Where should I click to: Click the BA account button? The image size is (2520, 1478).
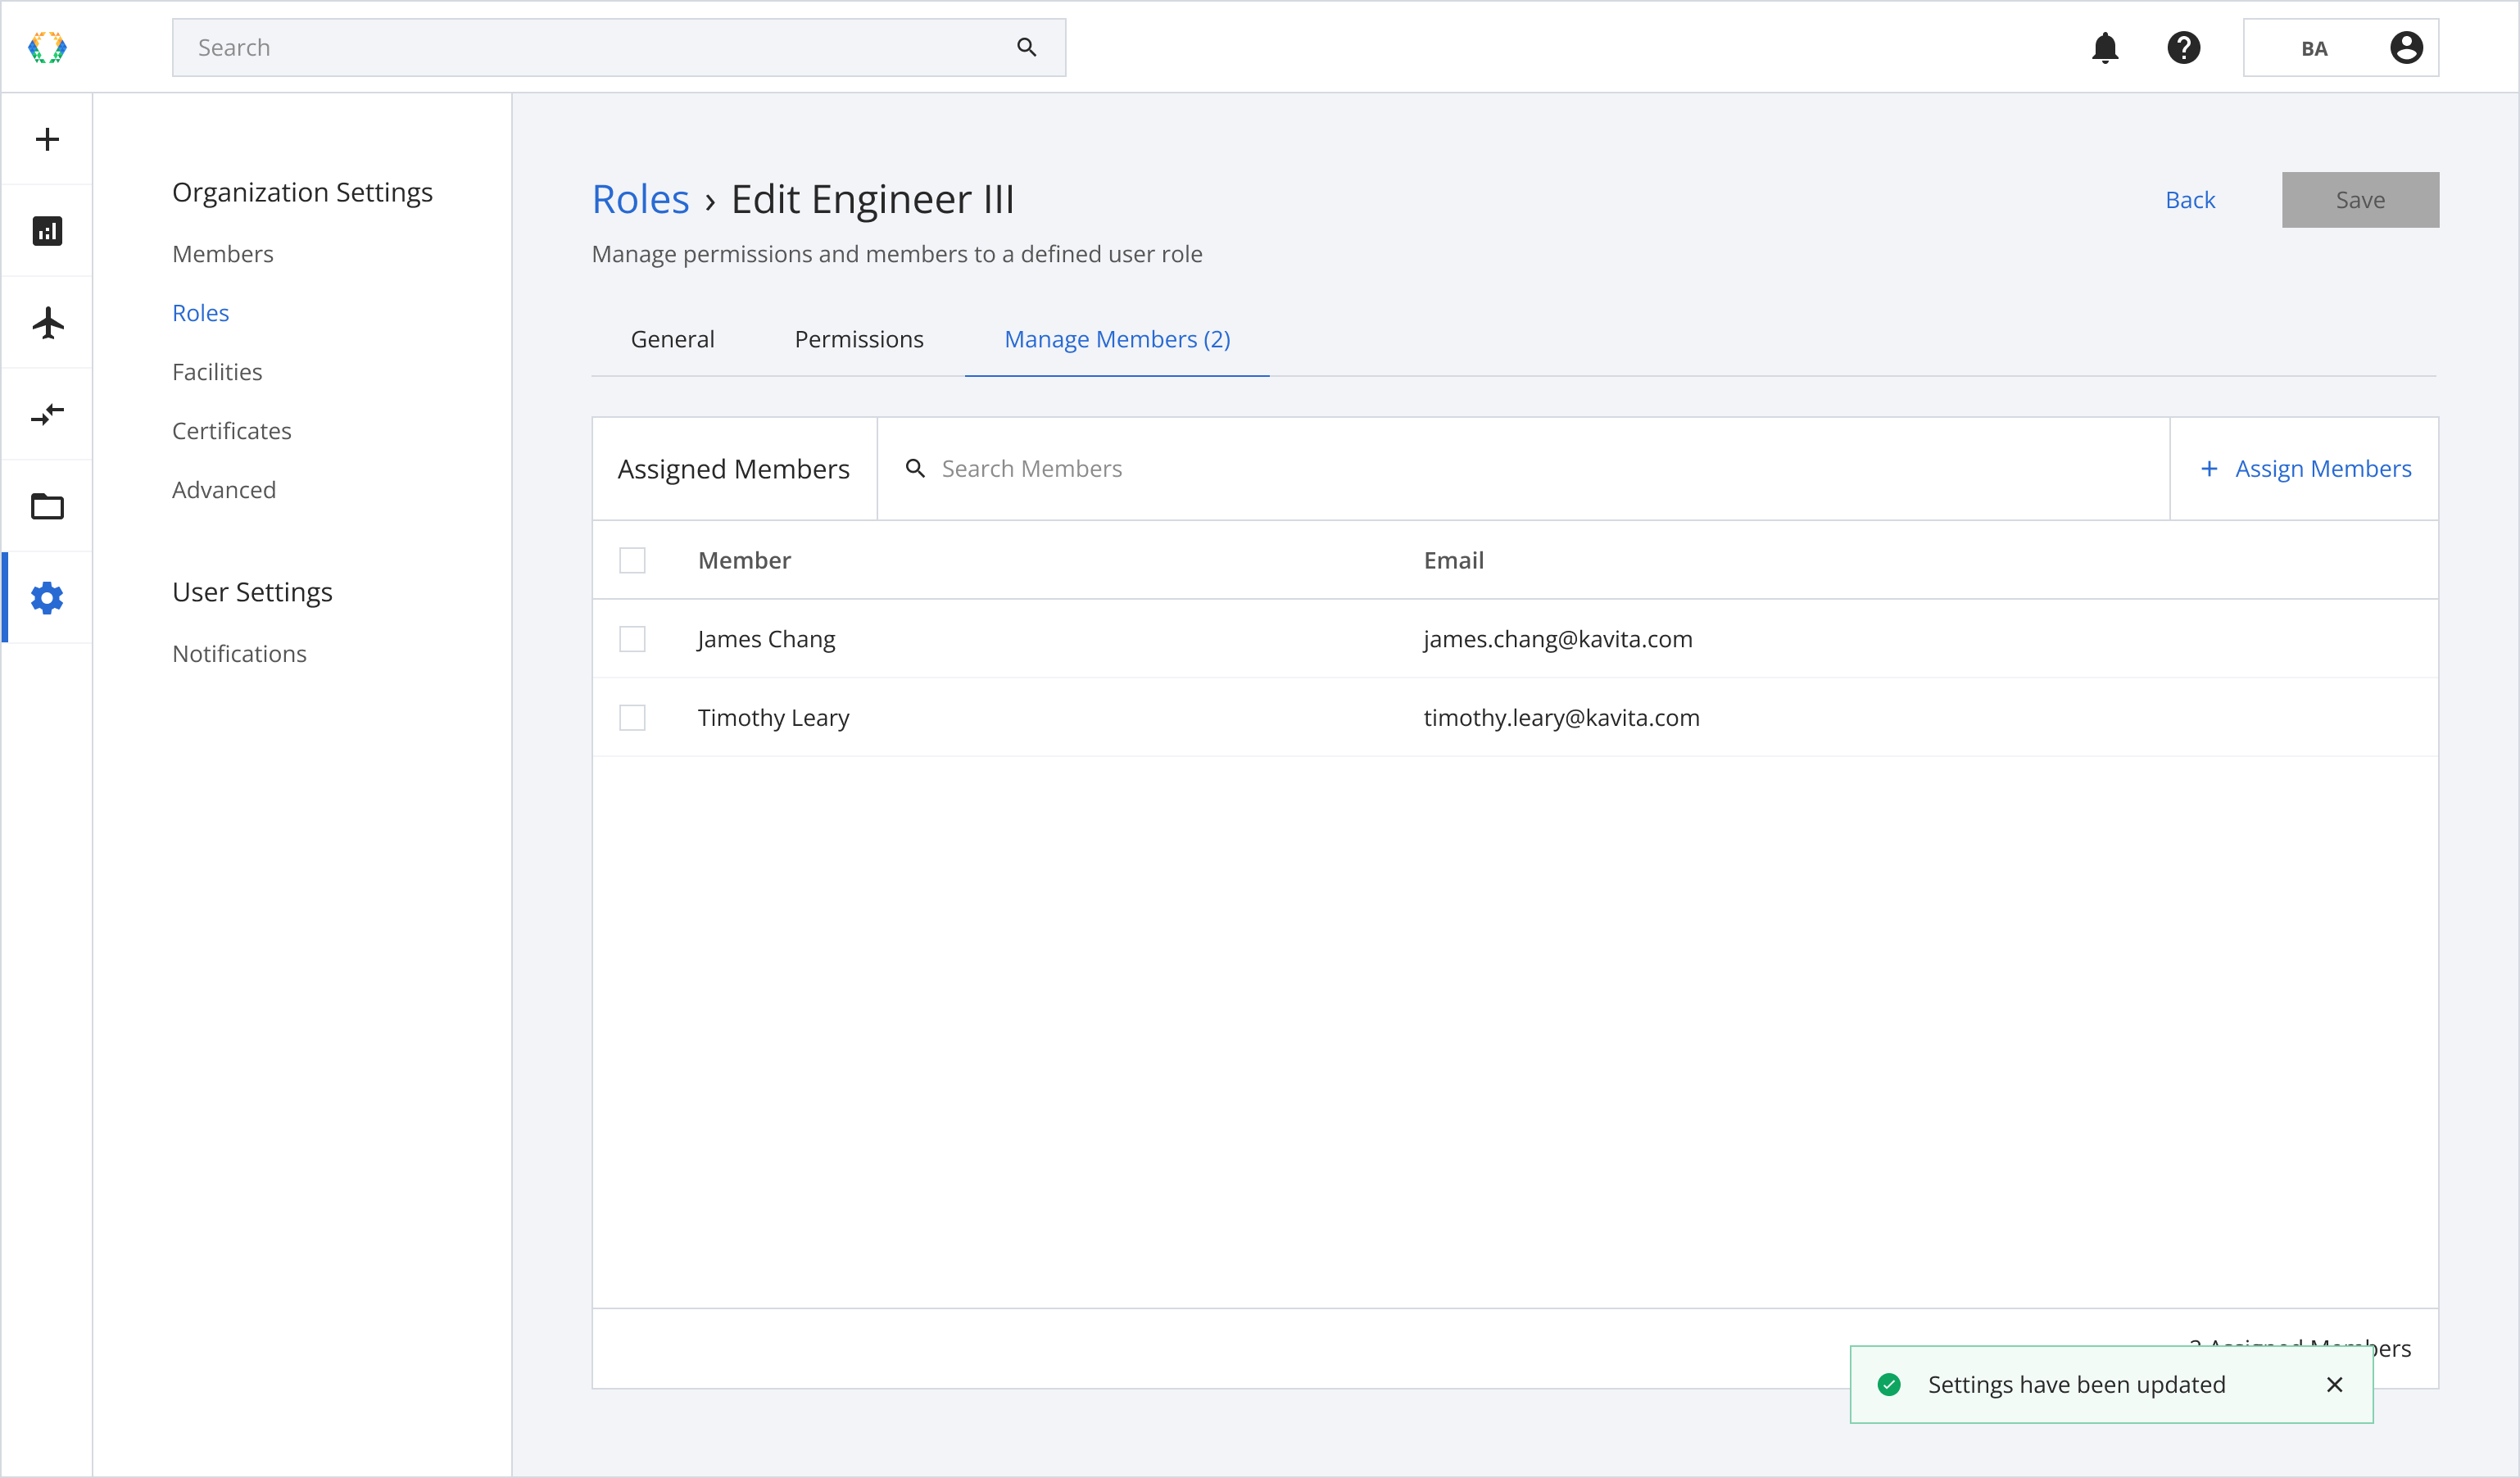2340,47
